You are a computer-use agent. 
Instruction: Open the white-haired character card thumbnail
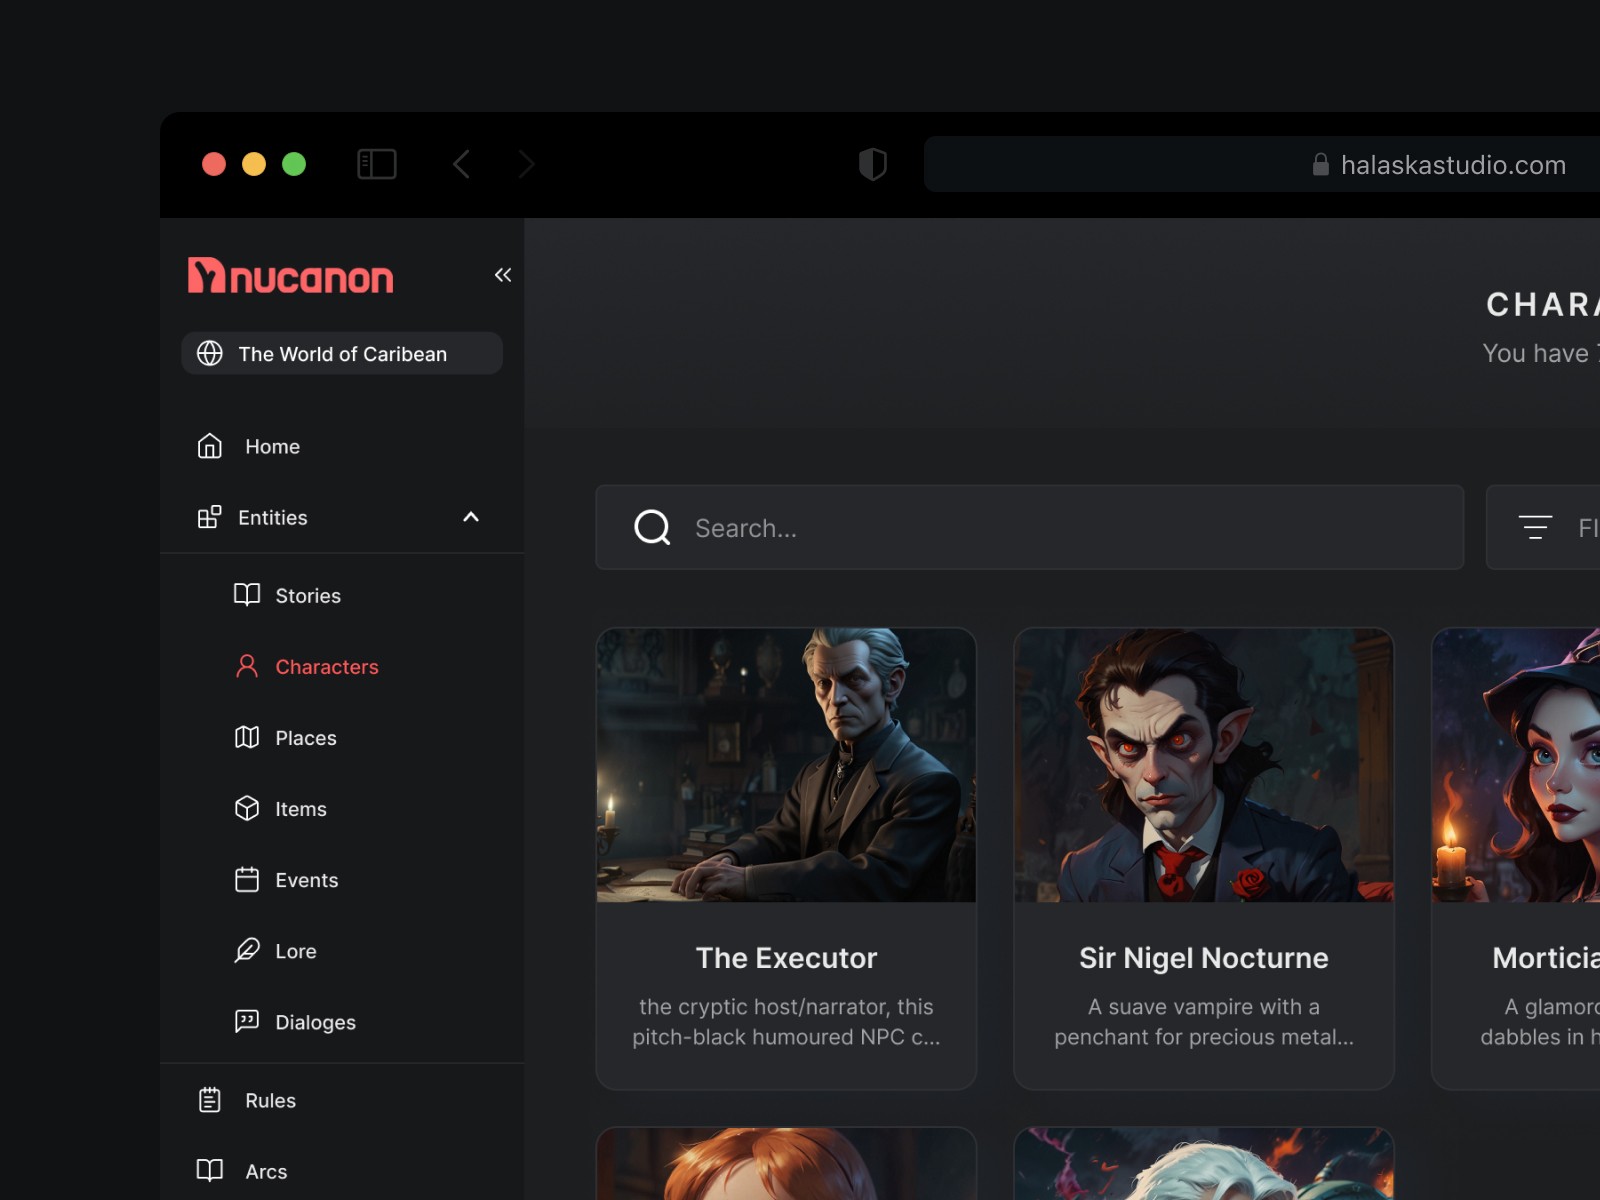coord(1204,1164)
